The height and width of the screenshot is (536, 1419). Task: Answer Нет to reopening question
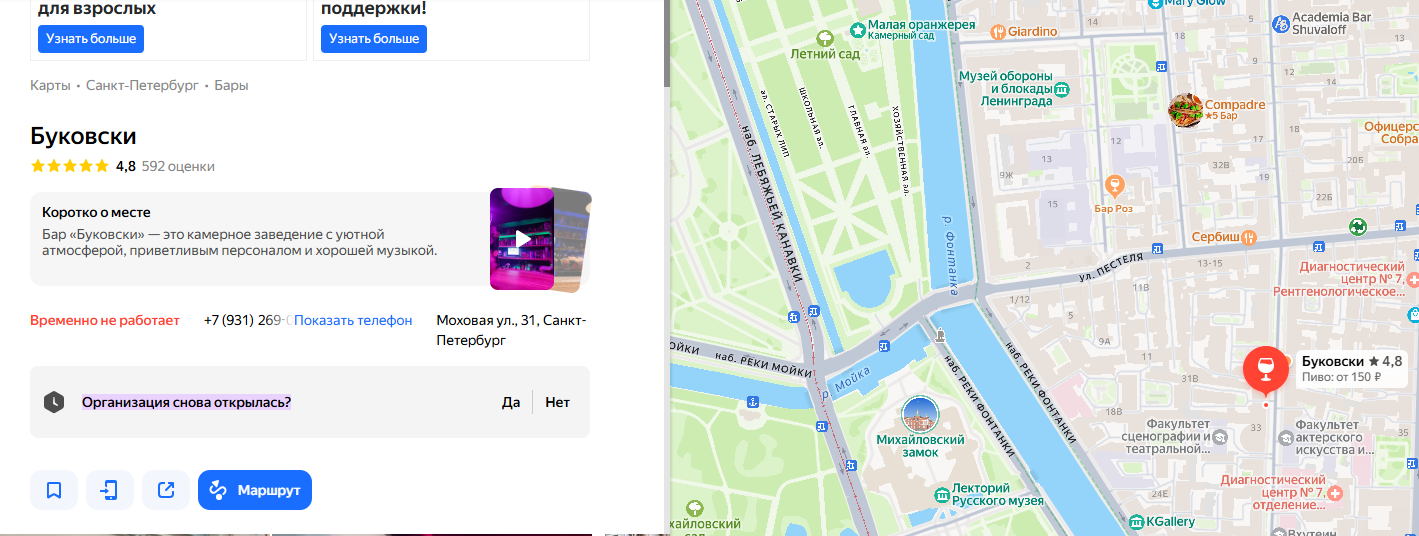coord(558,402)
